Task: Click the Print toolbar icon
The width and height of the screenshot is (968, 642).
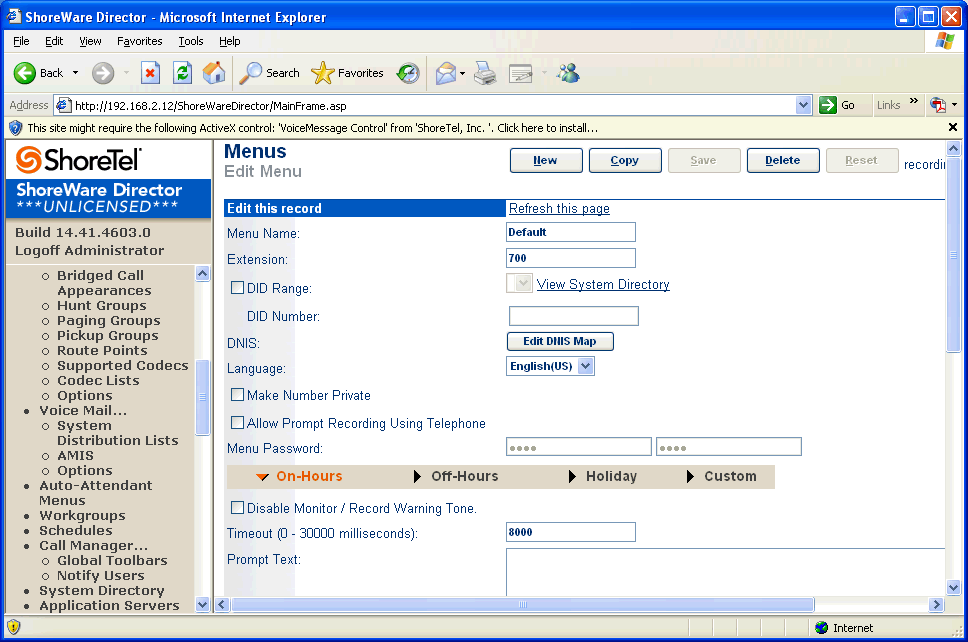Action: click(485, 73)
